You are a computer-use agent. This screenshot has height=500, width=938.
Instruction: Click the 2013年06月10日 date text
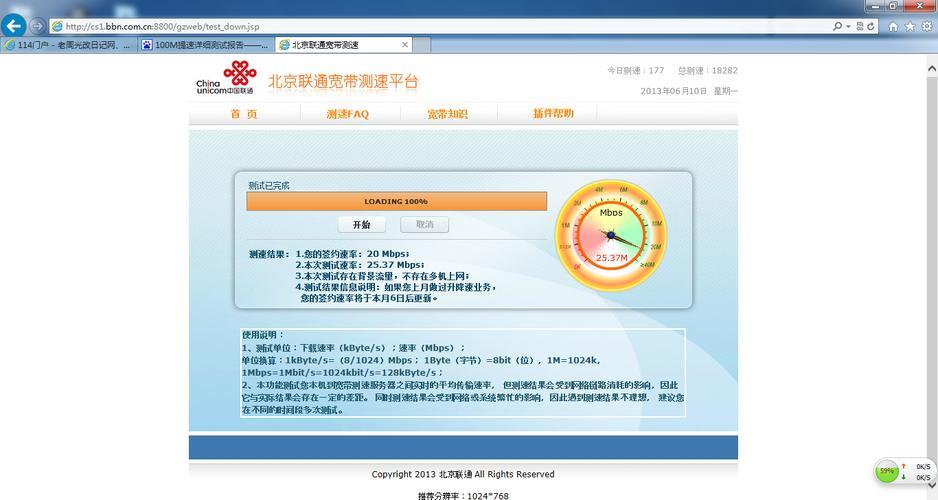[674, 91]
